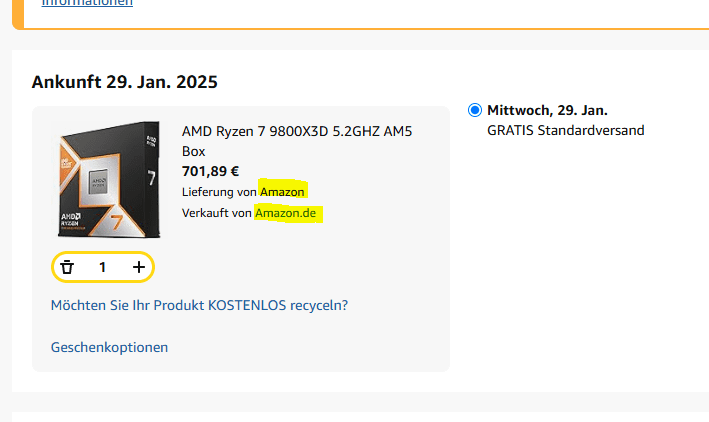Click the price 701,89 €
The image size is (709, 422).
coord(210,171)
